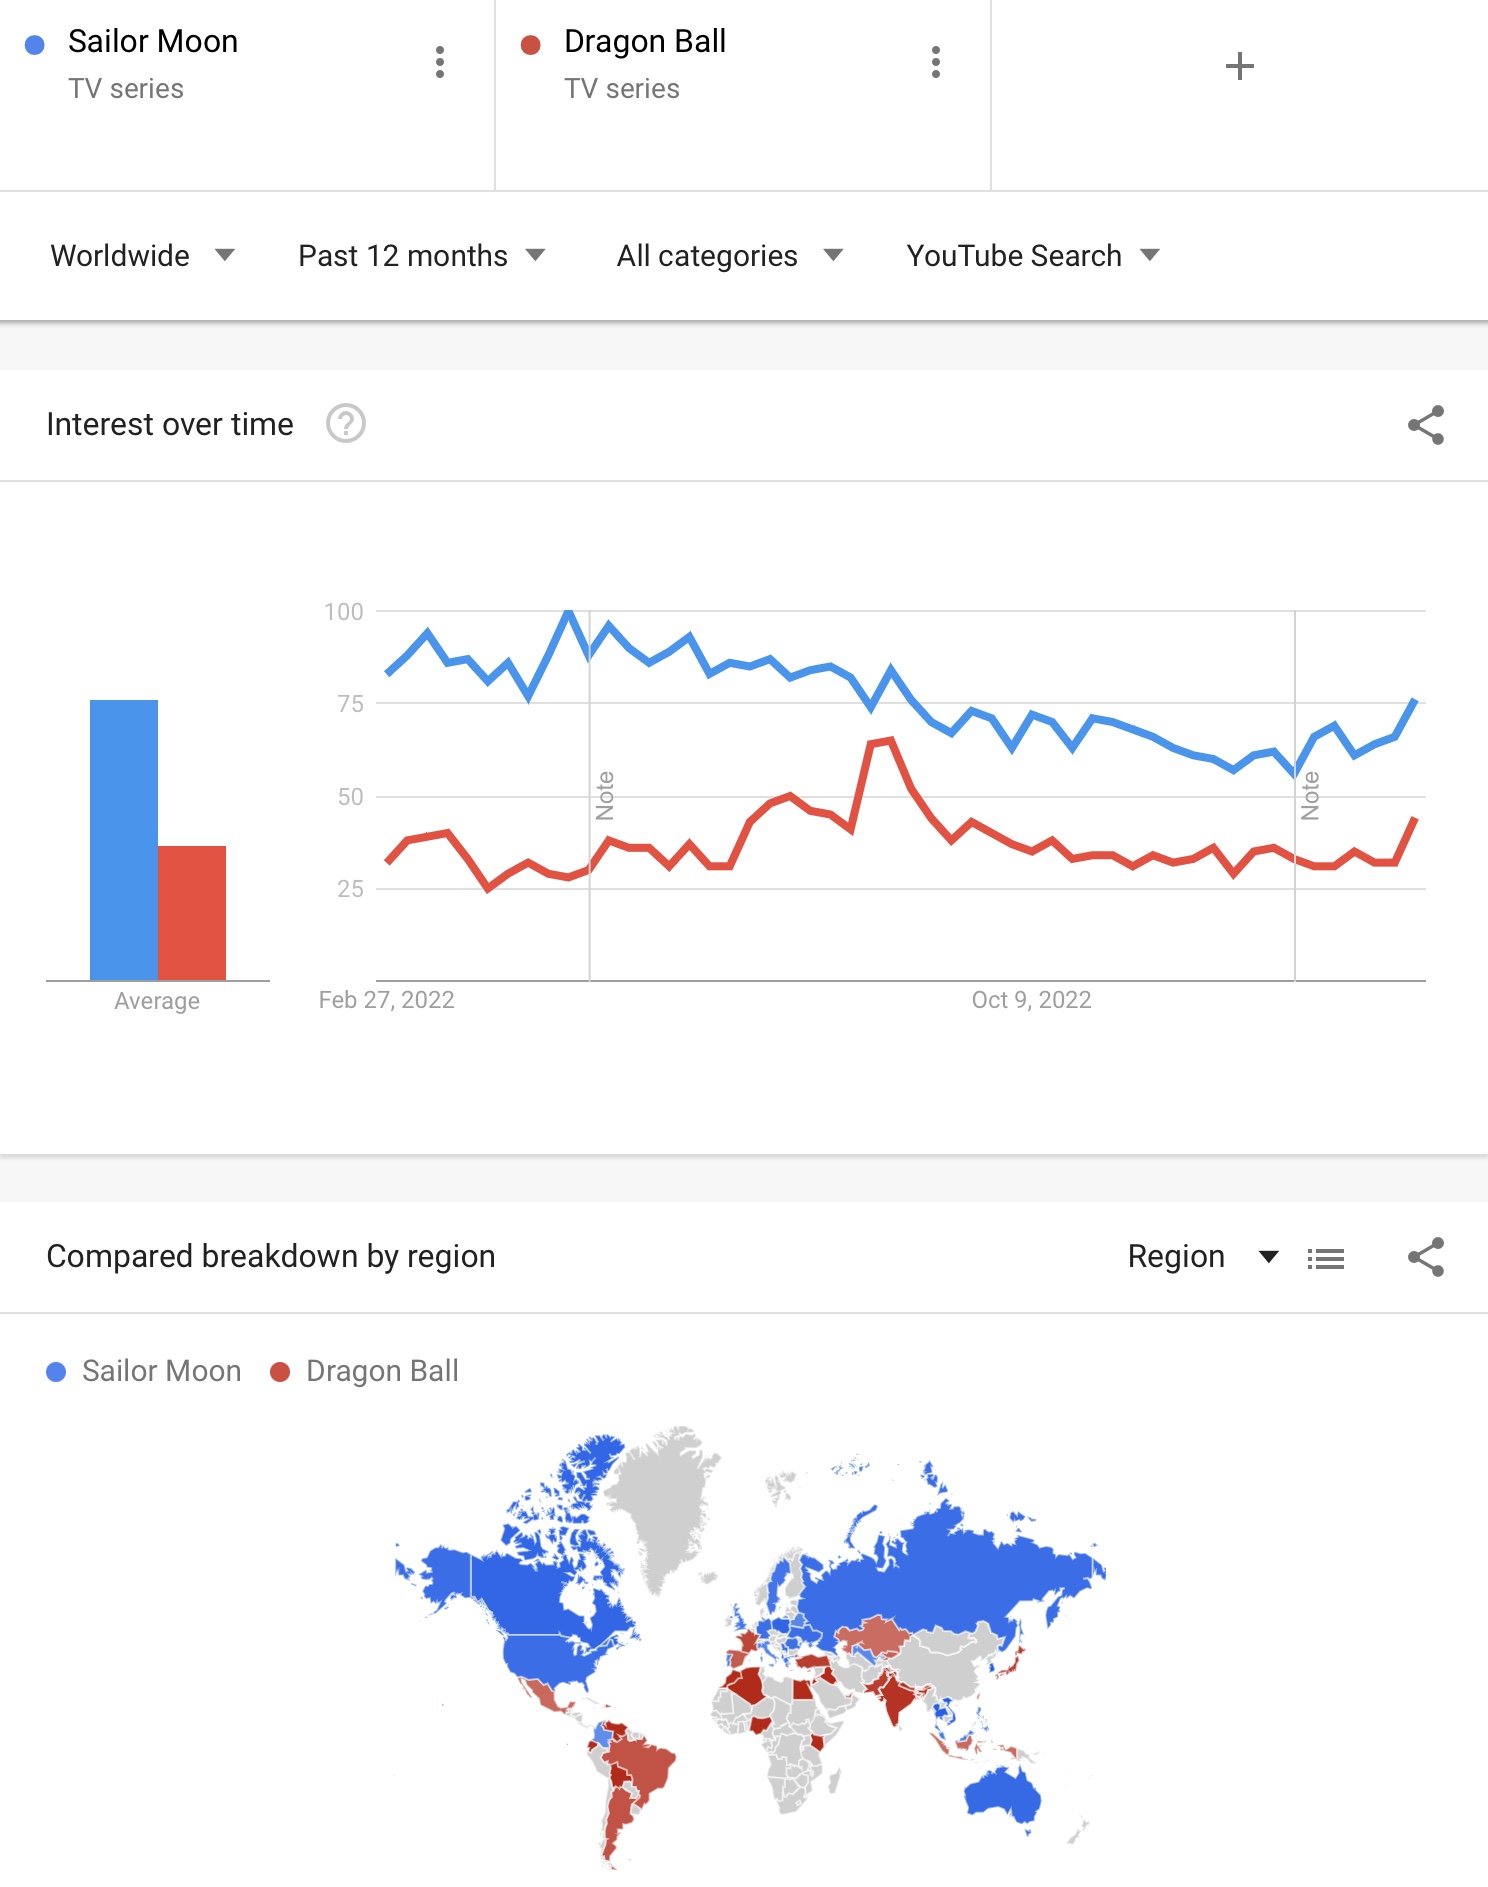
Task: Click the blue Sailor Moon term dot
Action: point(35,44)
